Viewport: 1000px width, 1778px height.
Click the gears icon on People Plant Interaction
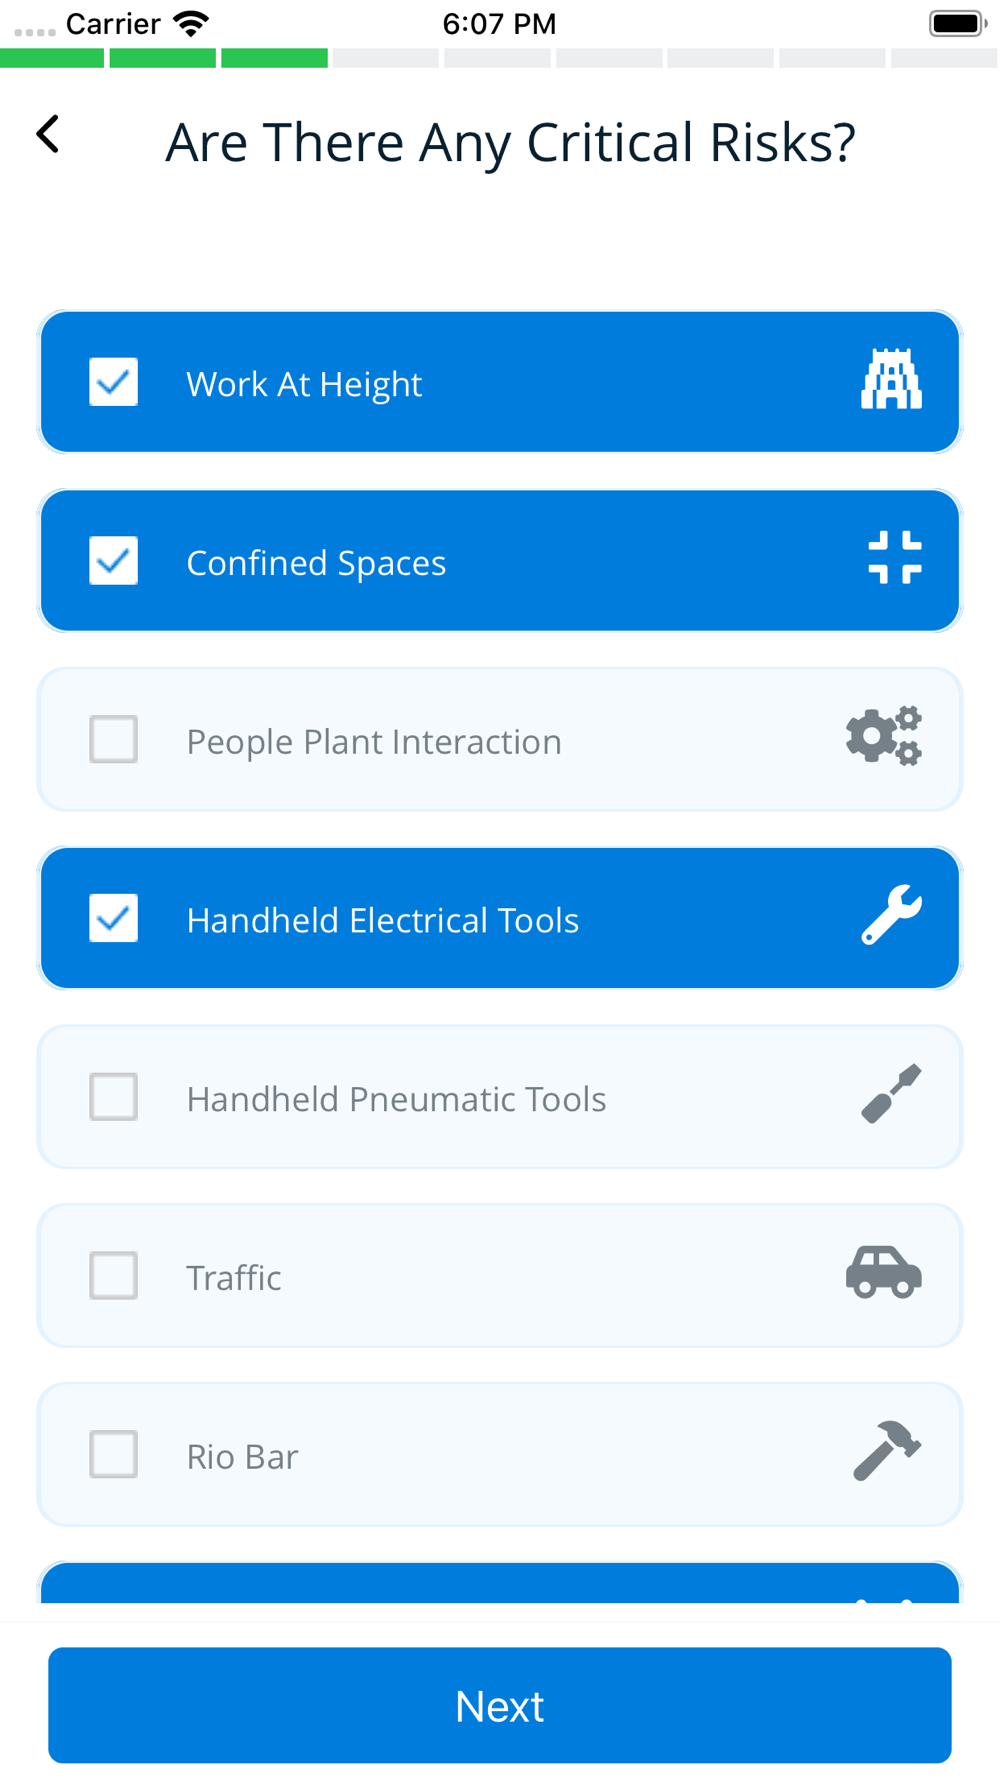click(x=884, y=737)
